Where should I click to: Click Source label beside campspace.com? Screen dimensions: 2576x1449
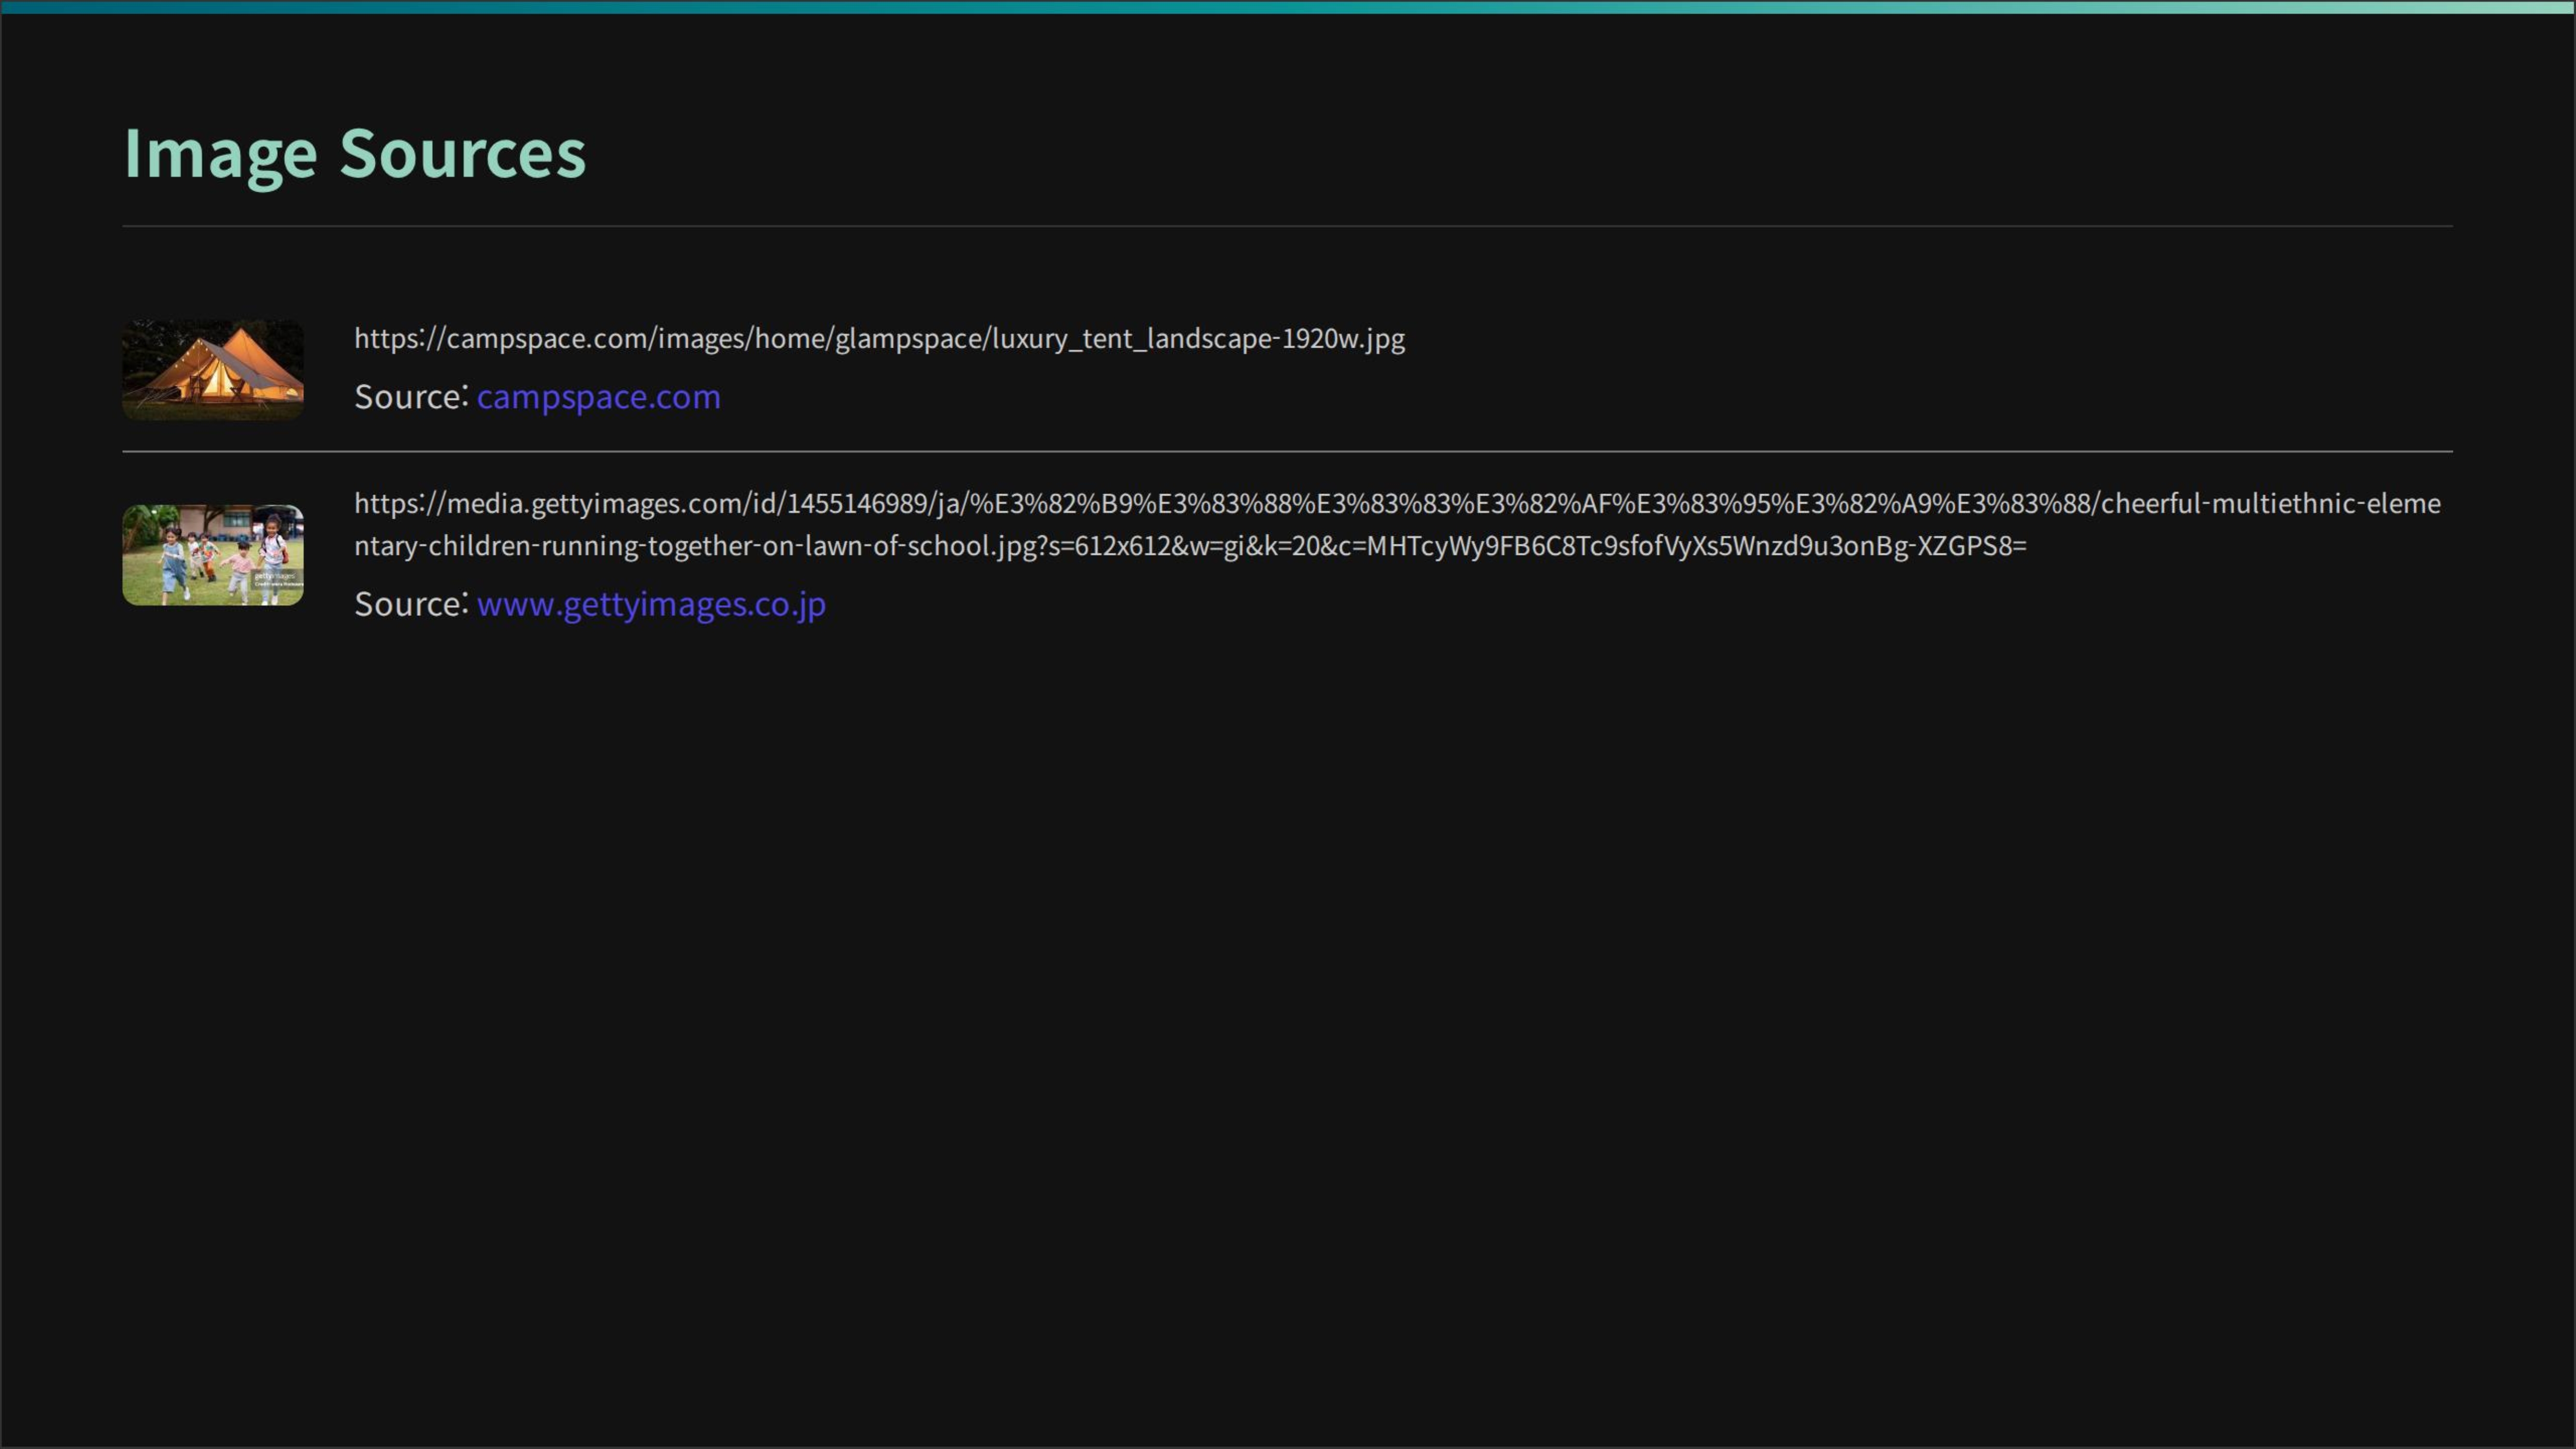coord(410,397)
